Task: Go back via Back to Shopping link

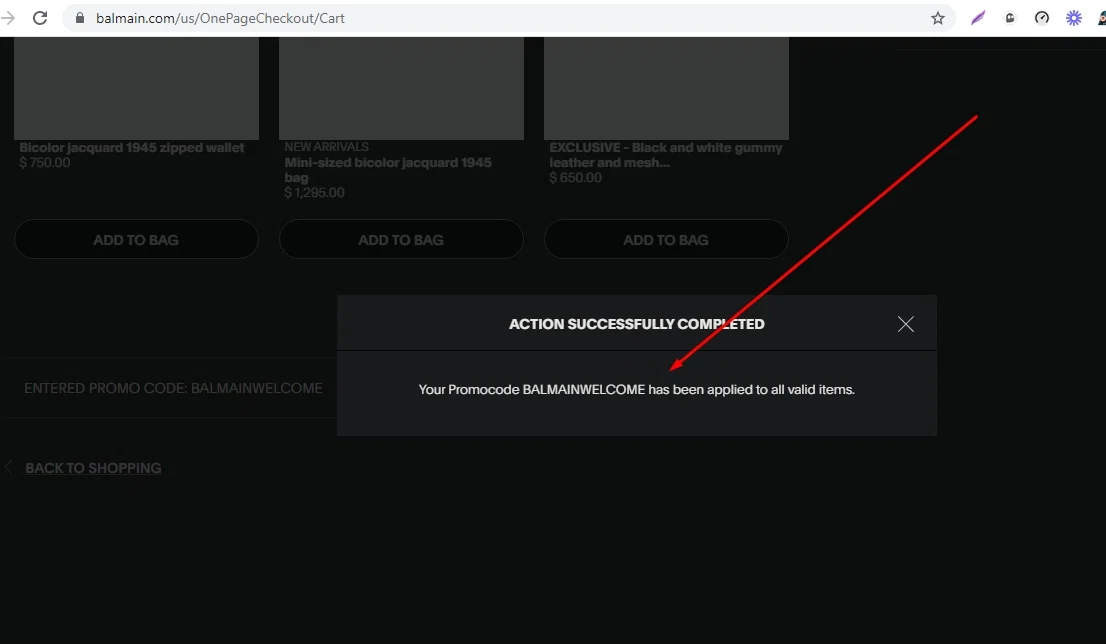Action: (x=93, y=468)
